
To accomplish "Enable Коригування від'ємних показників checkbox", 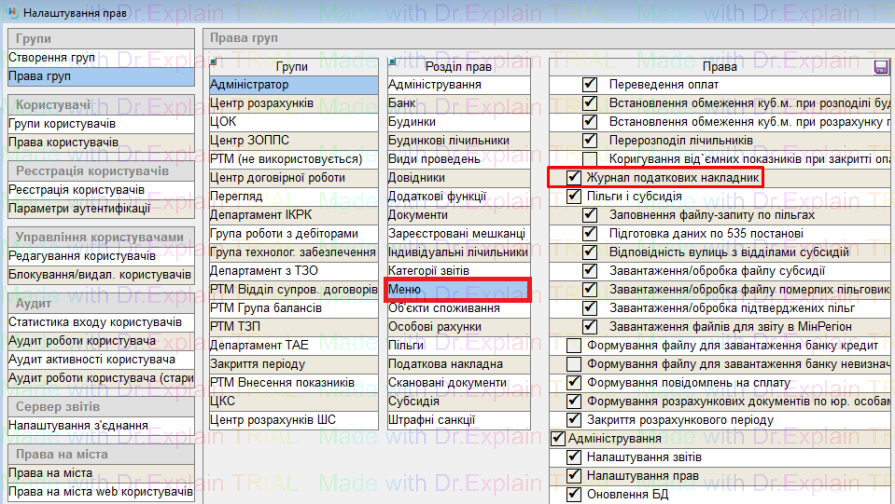I will coord(589,159).
